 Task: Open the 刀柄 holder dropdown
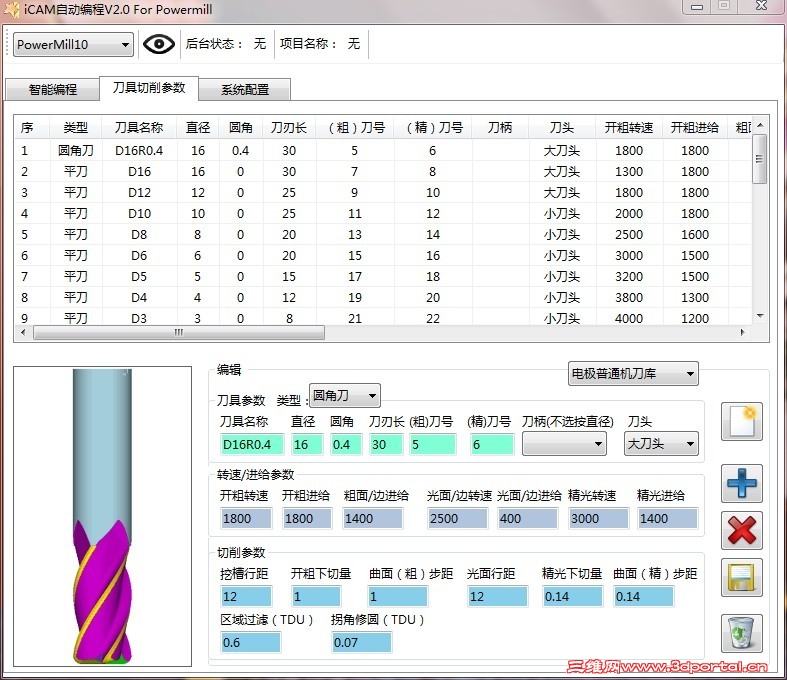pos(564,444)
